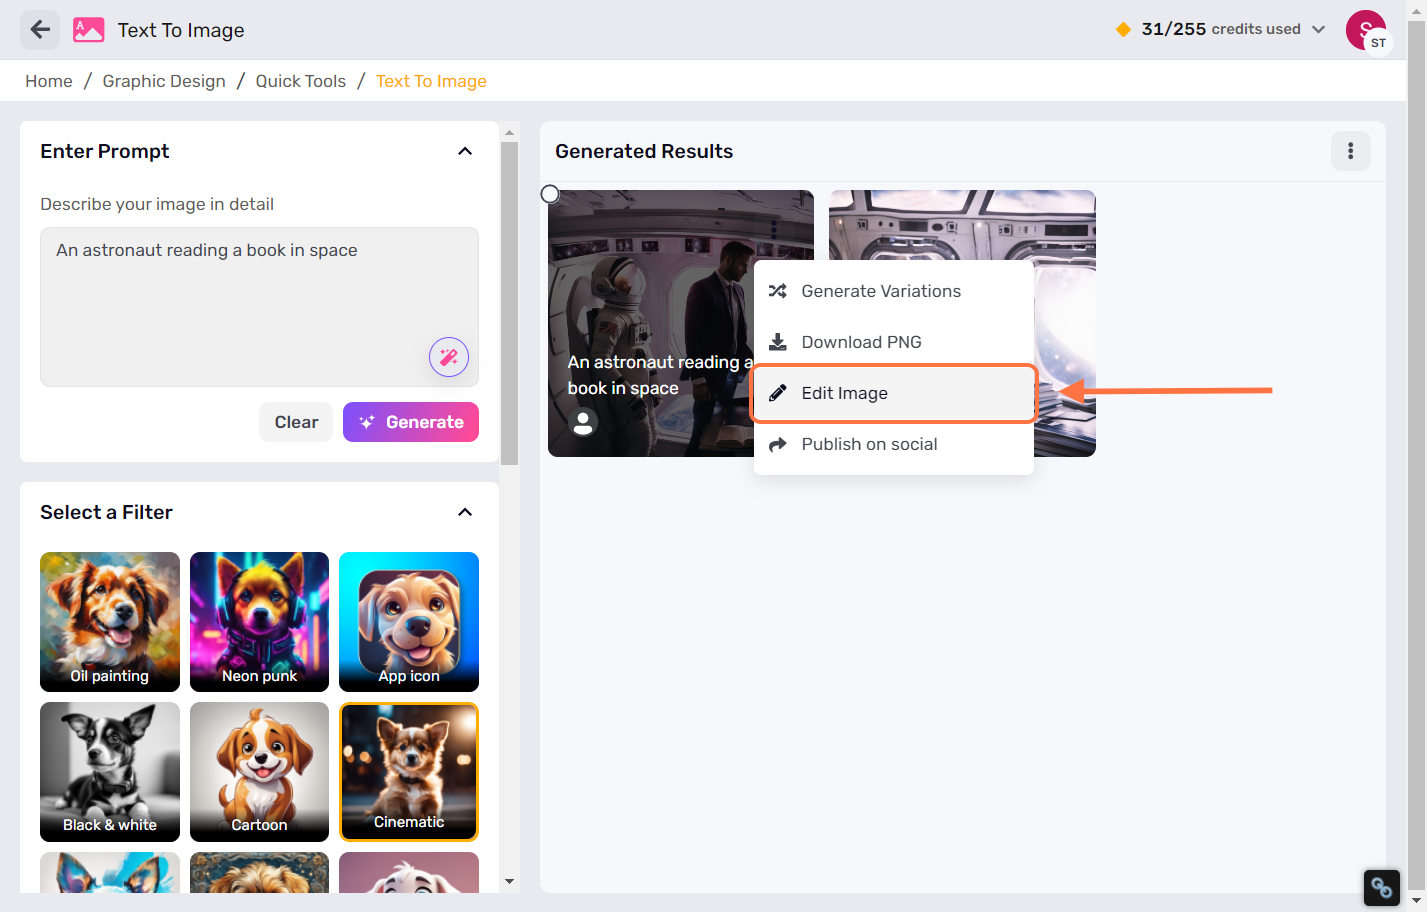Image resolution: width=1427 pixels, height=912 pixels.
Task: Collapse the Select a Filter section
Action: tap(465, 512)
